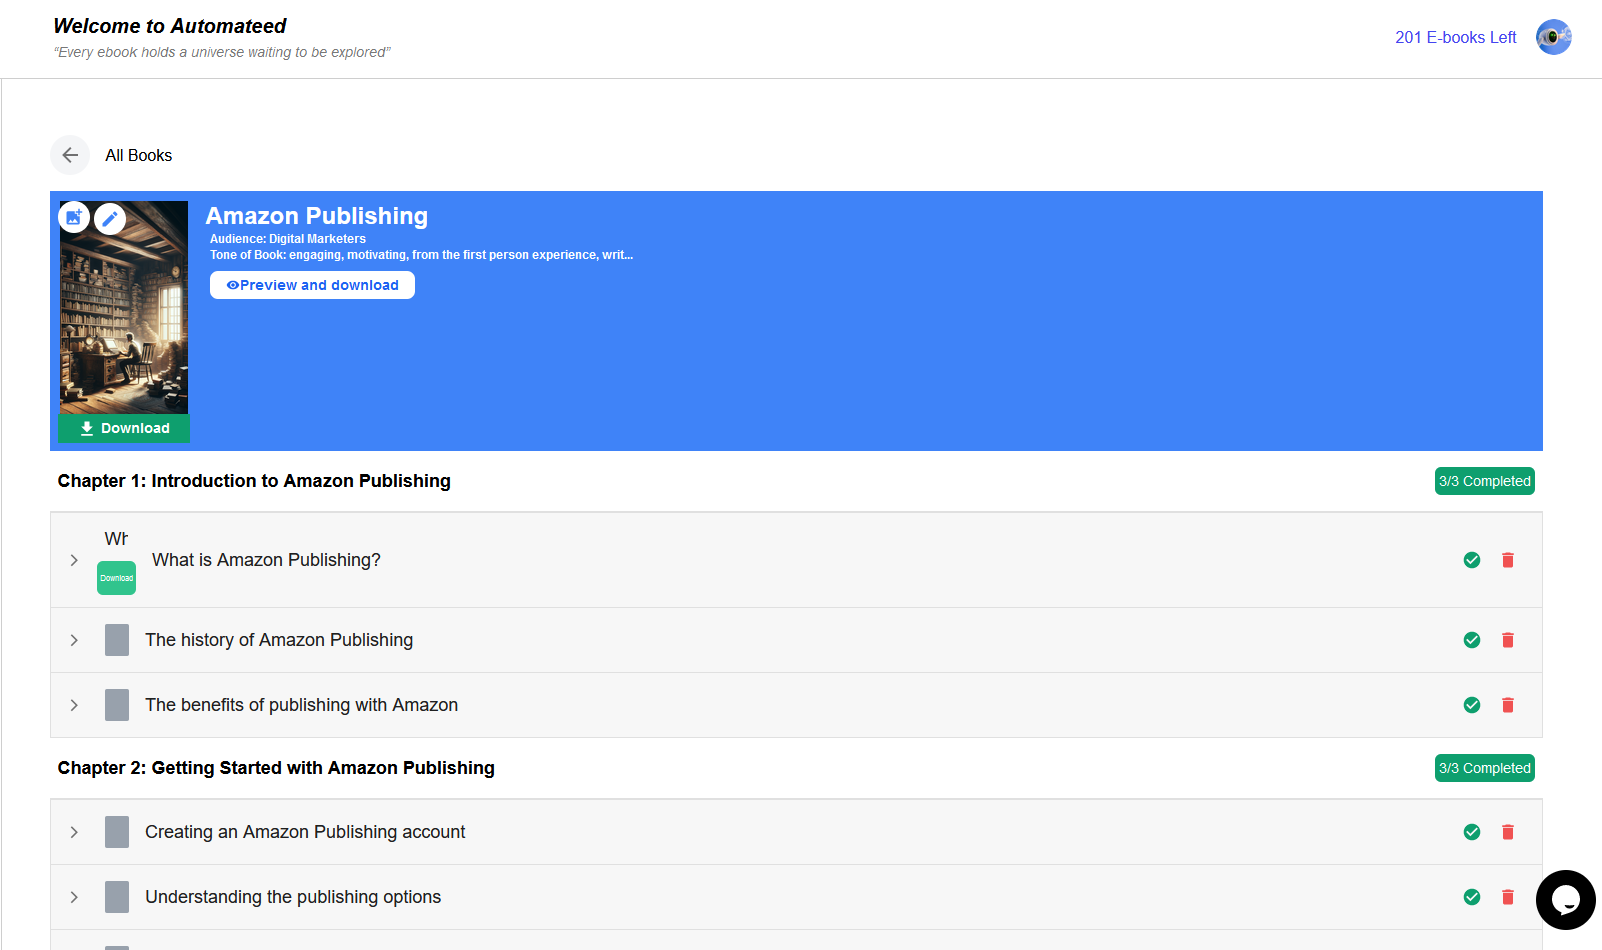Click 'Understanding the publishing options' text

[x=293, y=897]
